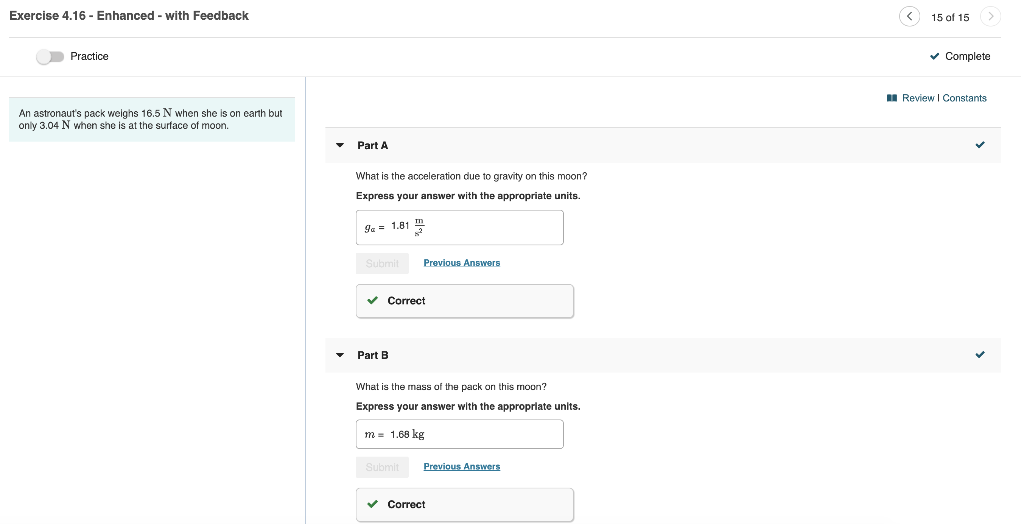Click the Complete status label
1024x524 pixels.
point(967,56)
